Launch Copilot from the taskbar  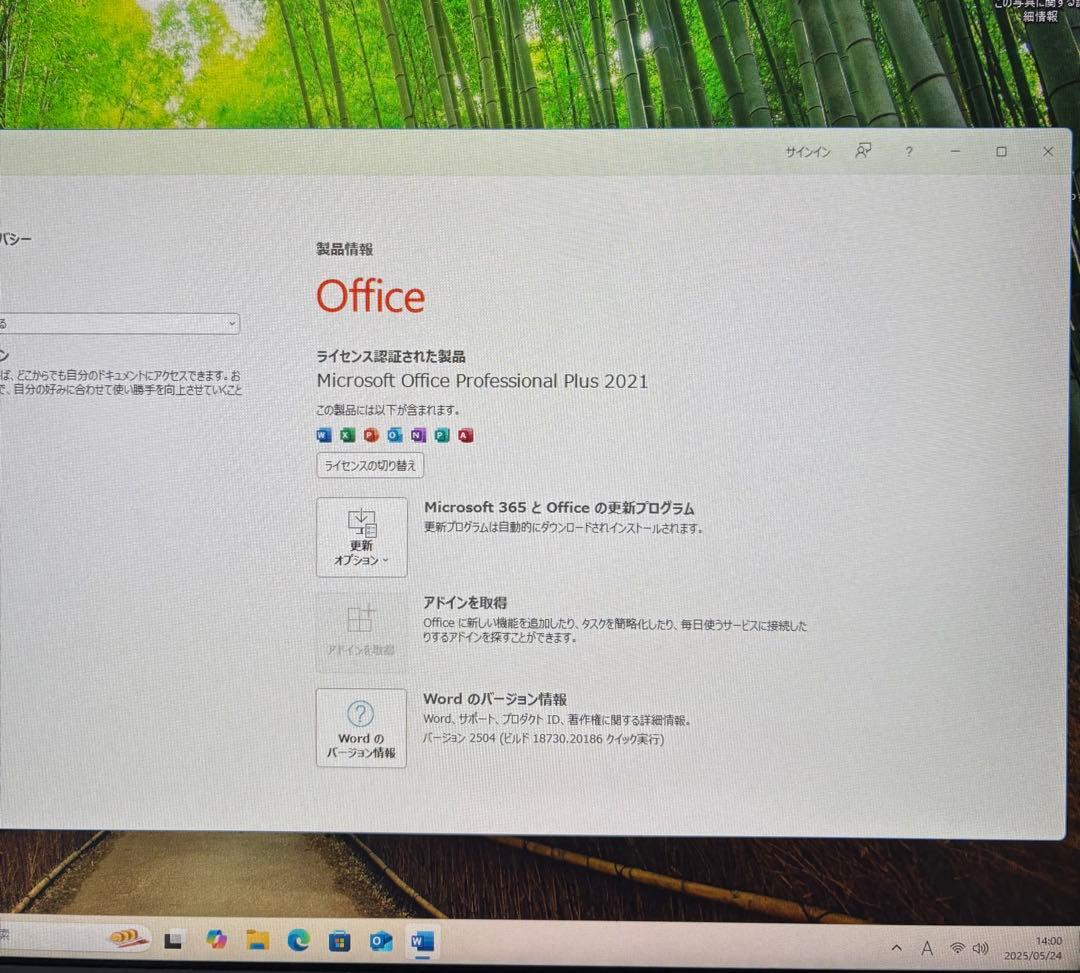[x=217, y=940]
